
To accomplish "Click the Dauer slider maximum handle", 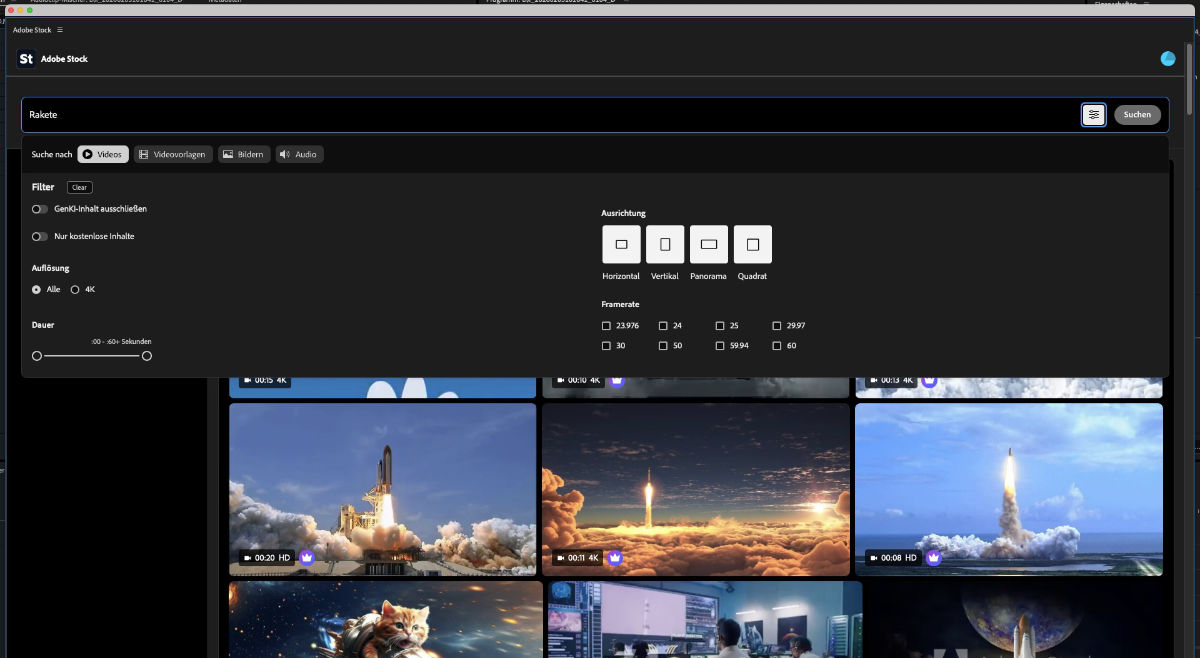I will click(147, 356).
